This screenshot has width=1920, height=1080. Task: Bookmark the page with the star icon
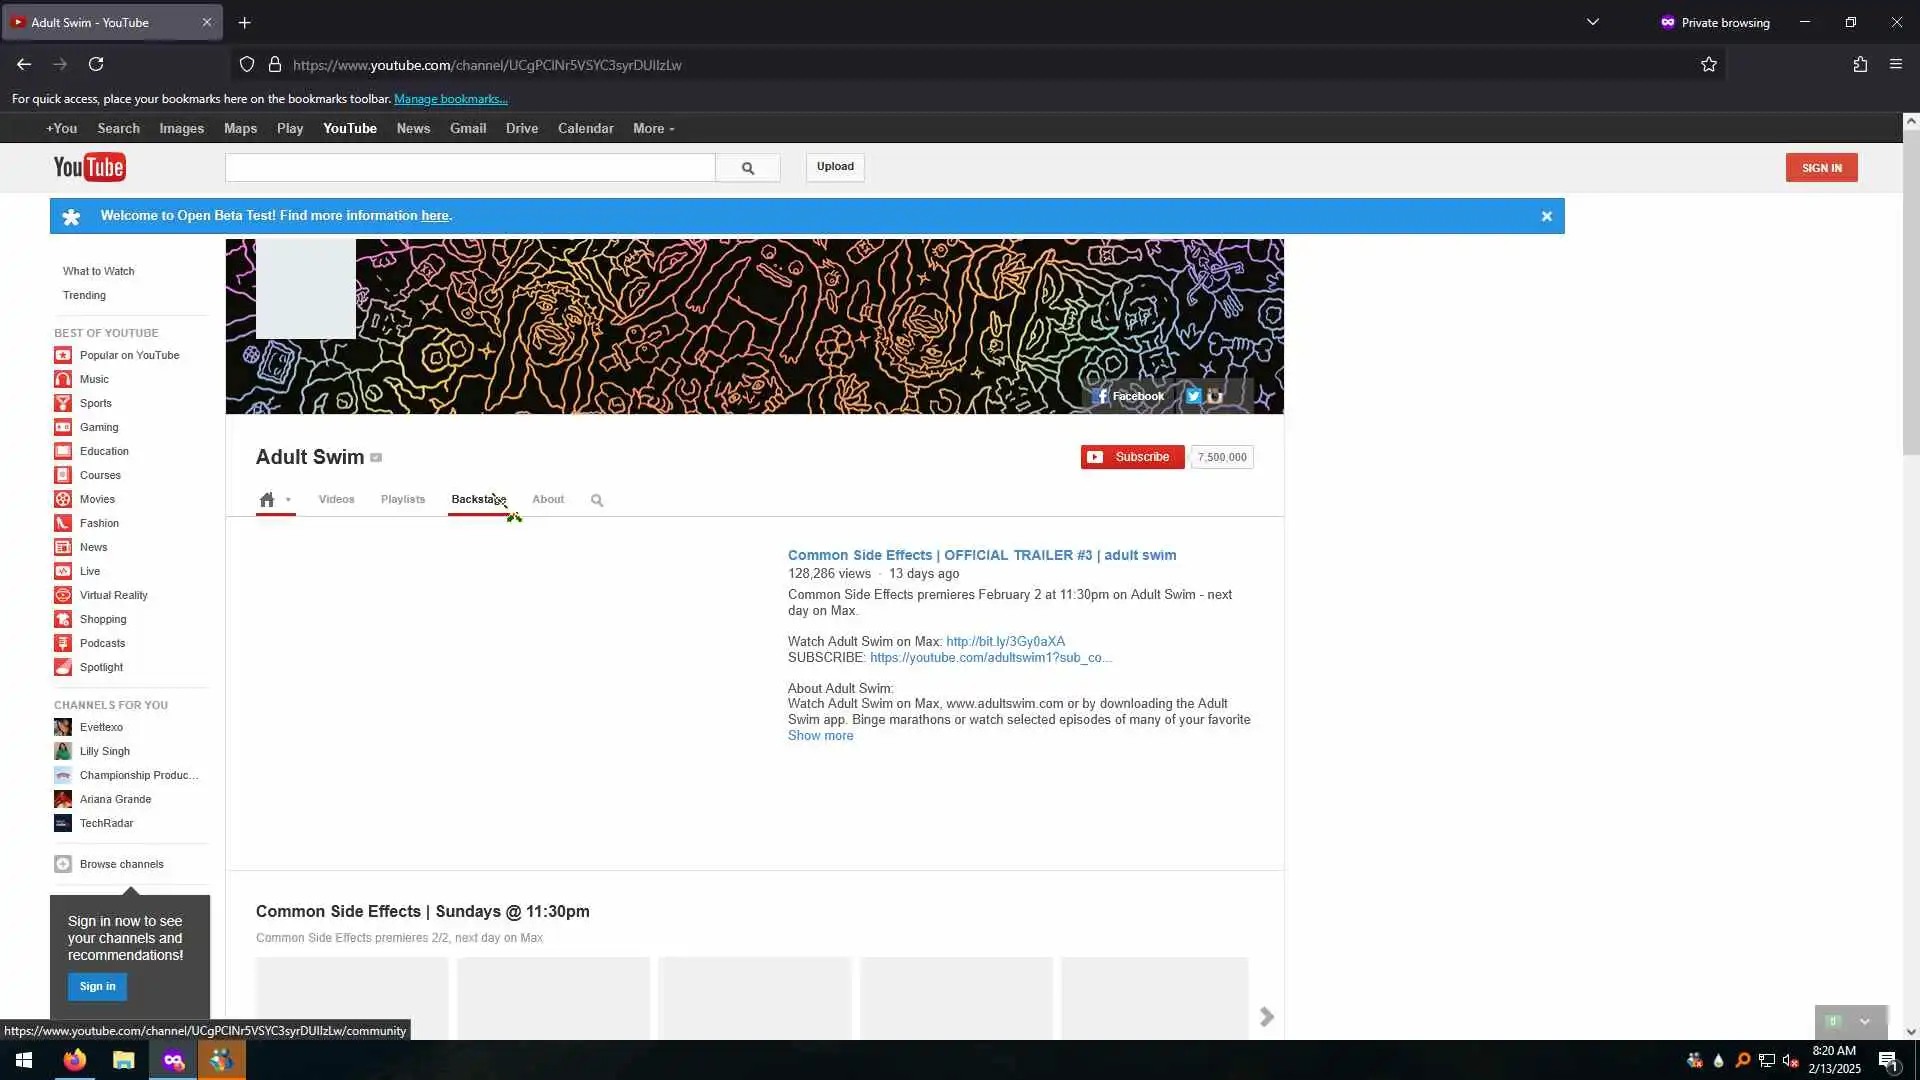coord(1708,65)
